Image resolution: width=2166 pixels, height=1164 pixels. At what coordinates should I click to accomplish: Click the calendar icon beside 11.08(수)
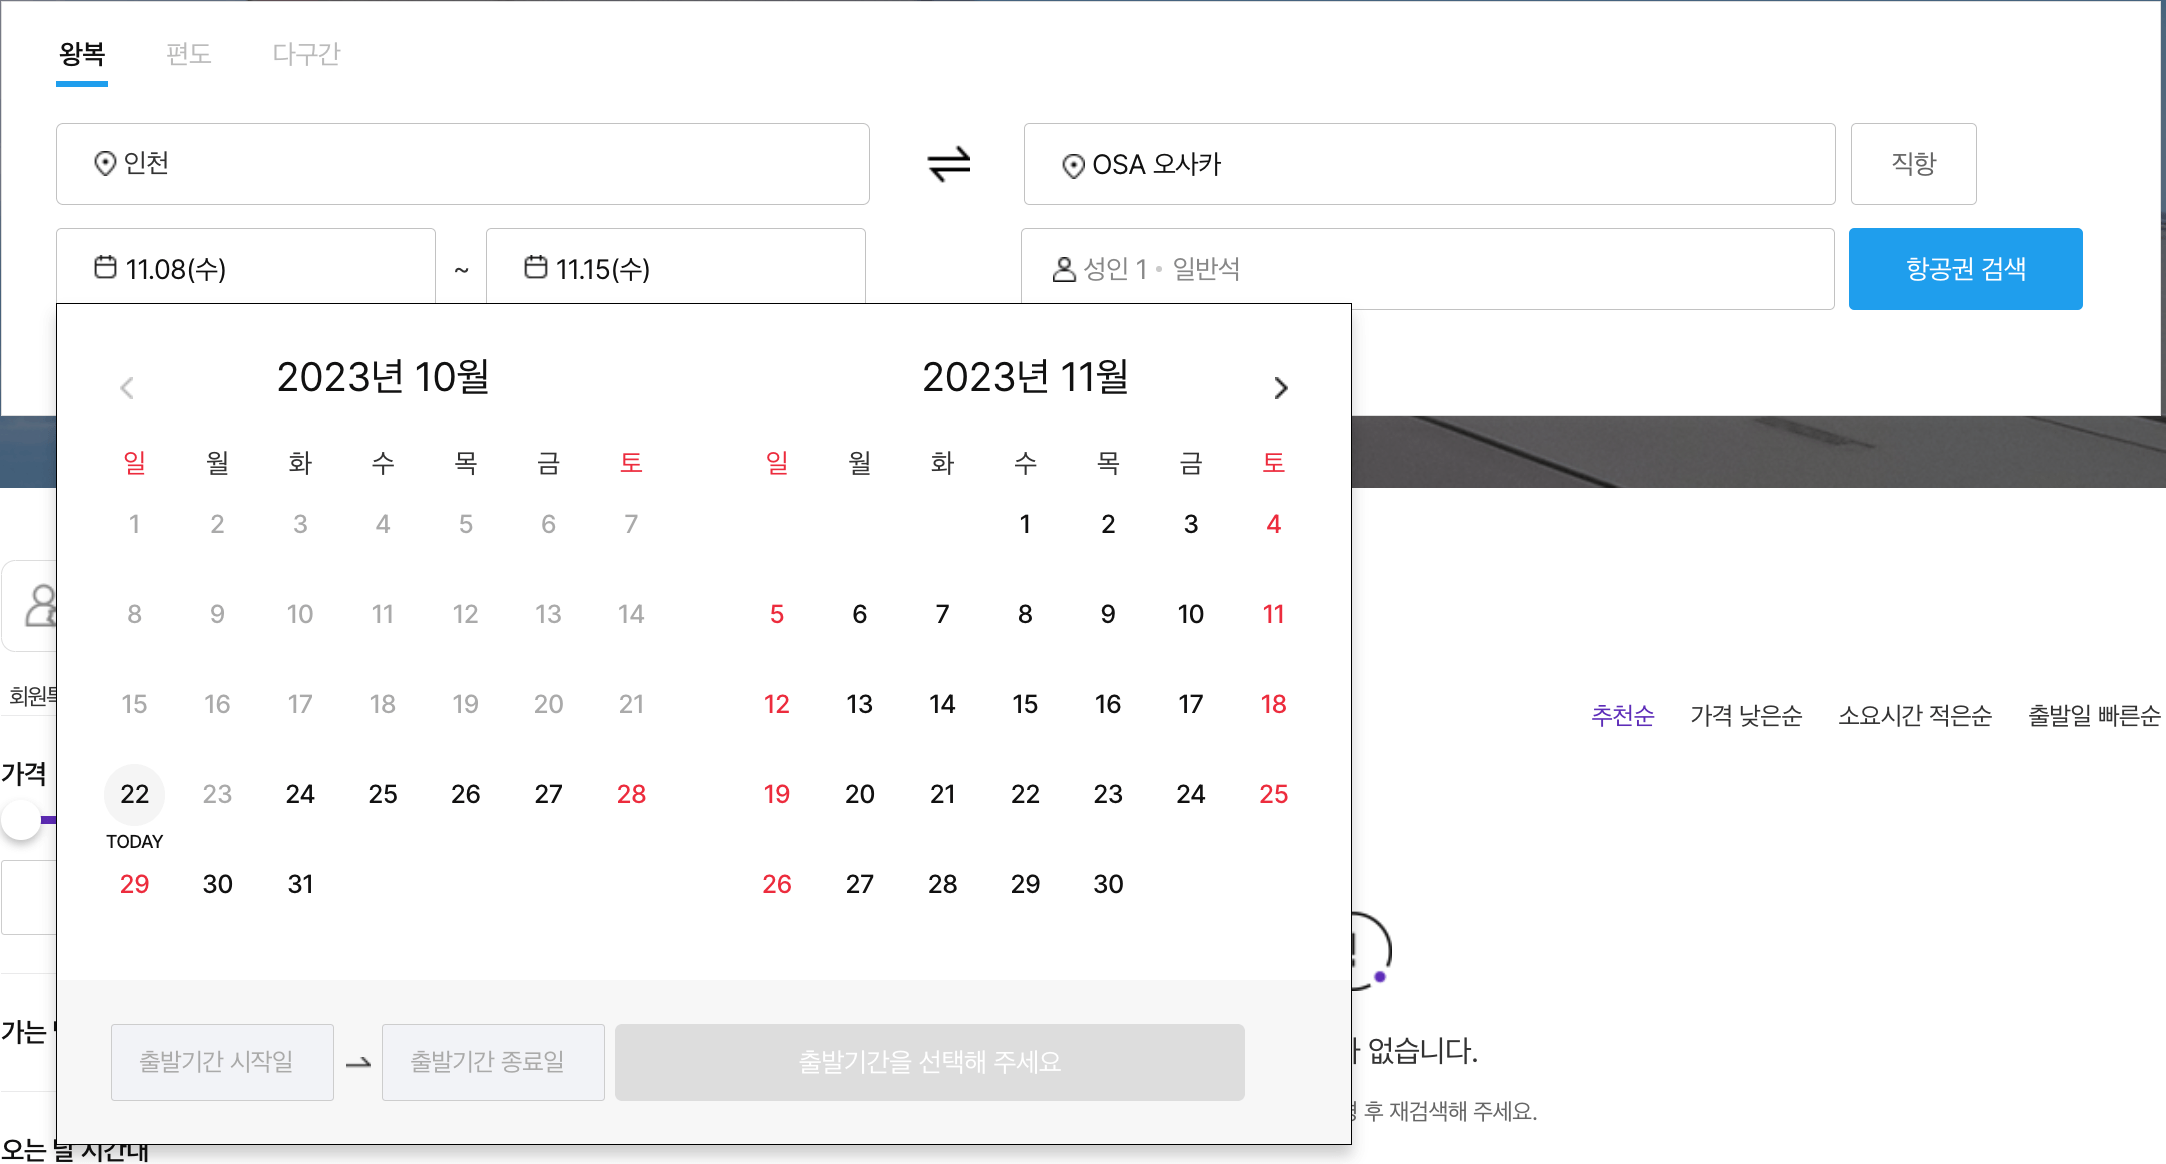tap(106, 267)
